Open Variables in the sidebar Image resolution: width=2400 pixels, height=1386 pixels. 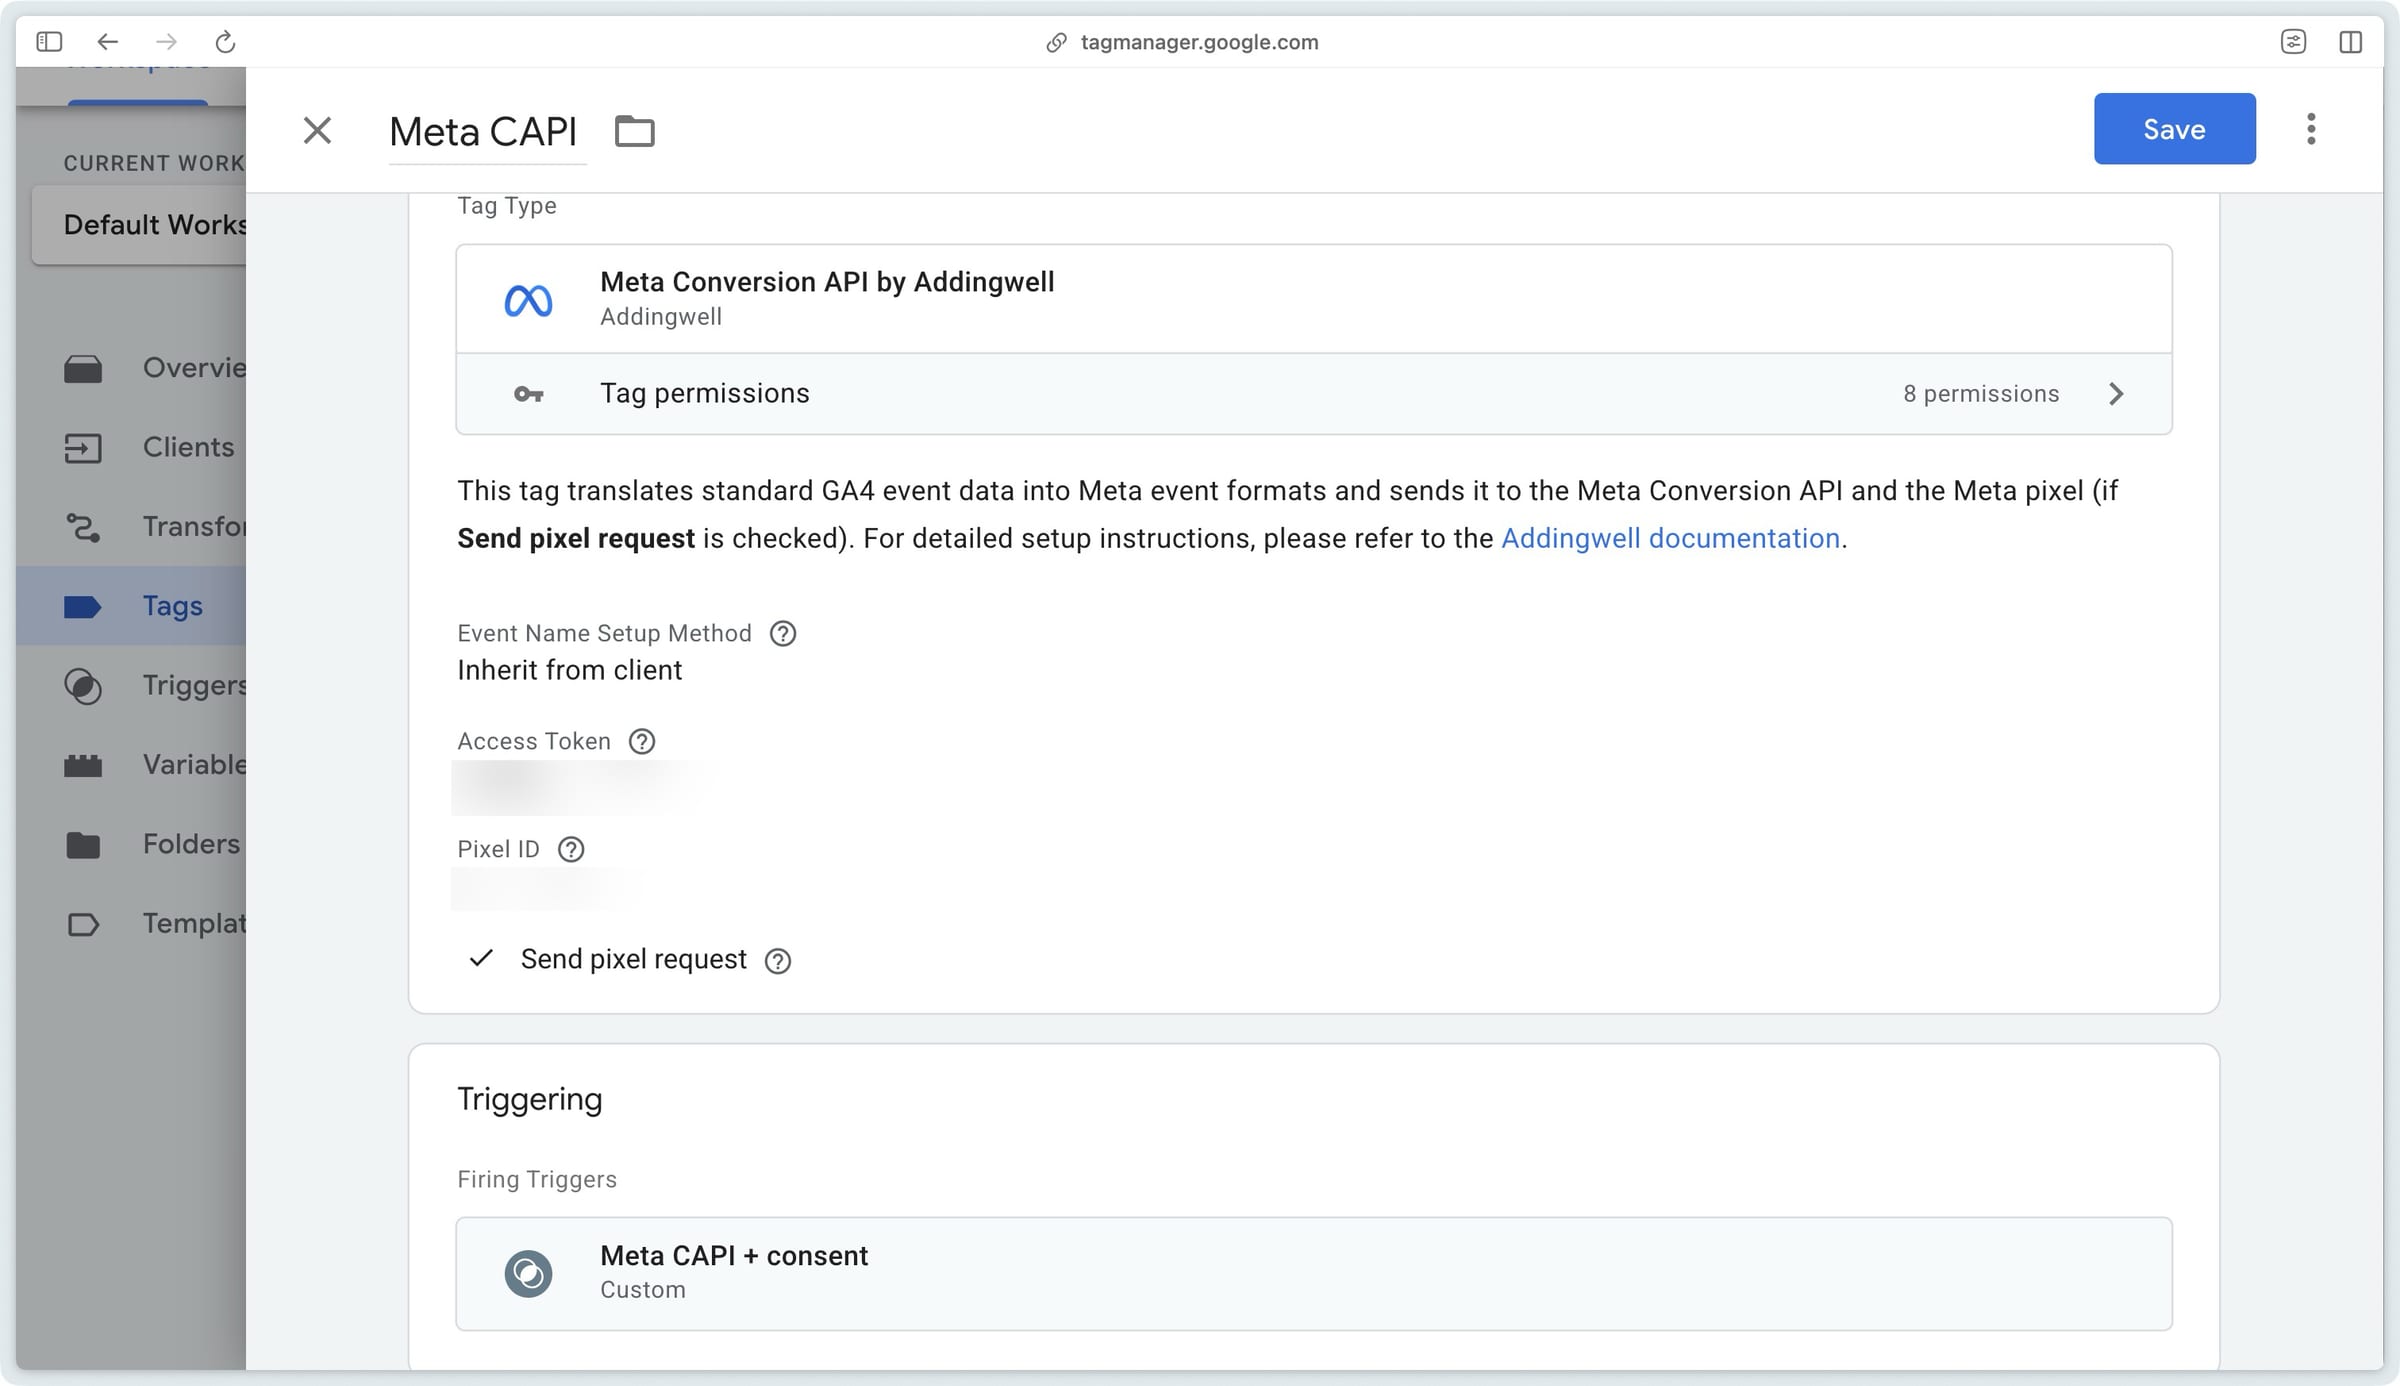pyautogui.click(x=131, y=764)
